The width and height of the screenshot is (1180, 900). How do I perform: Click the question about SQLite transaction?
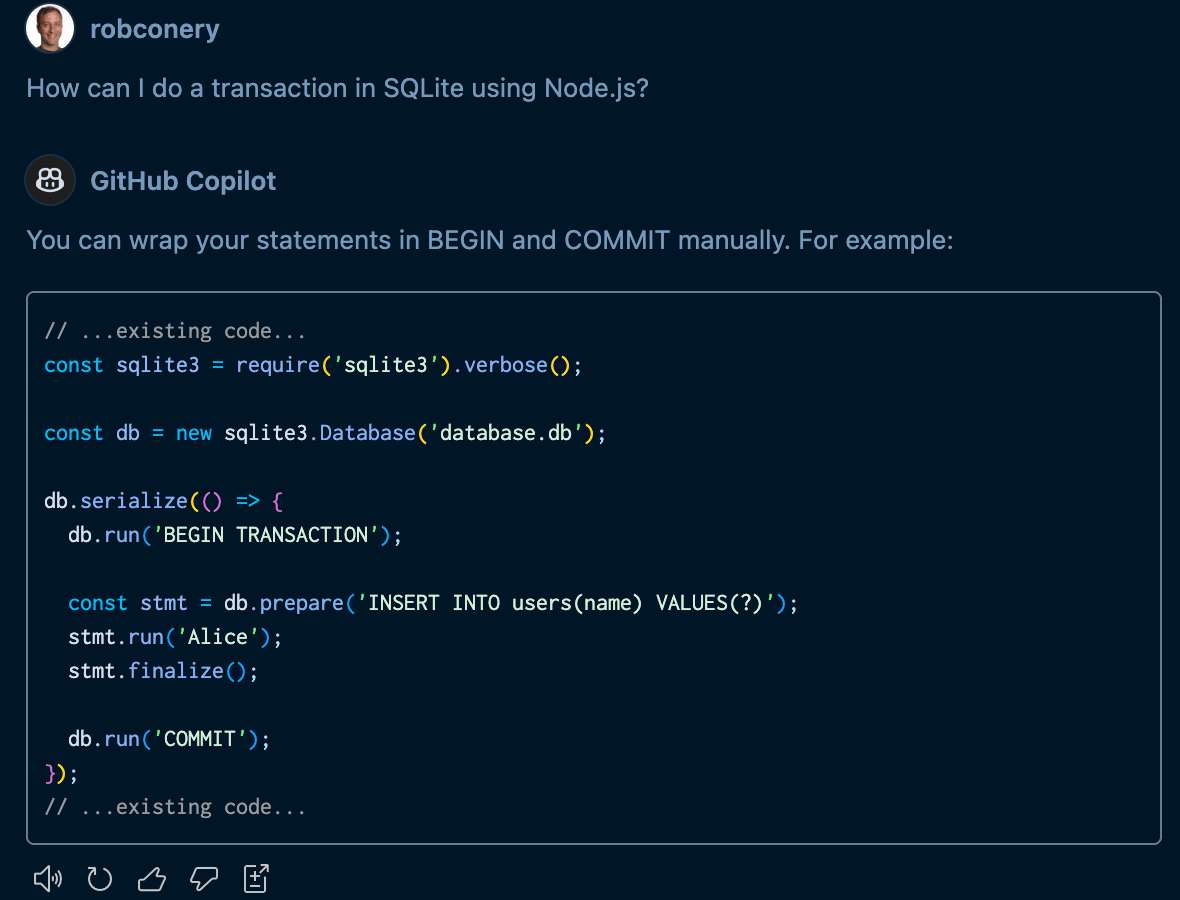(x=337, y=88)
